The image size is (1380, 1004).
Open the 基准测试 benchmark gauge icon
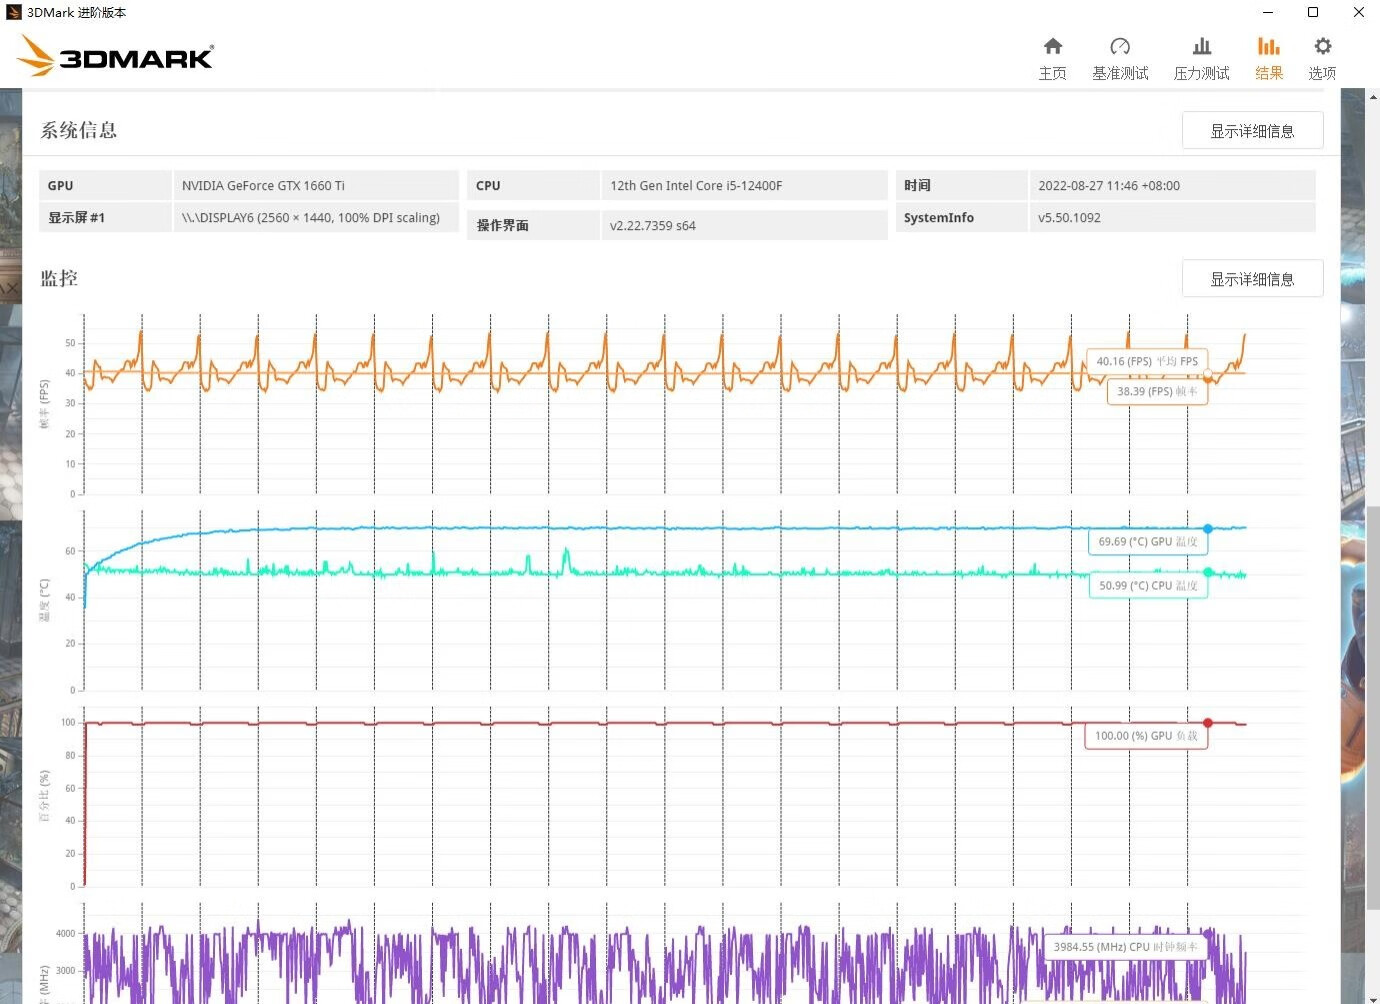click(1120, 46)
